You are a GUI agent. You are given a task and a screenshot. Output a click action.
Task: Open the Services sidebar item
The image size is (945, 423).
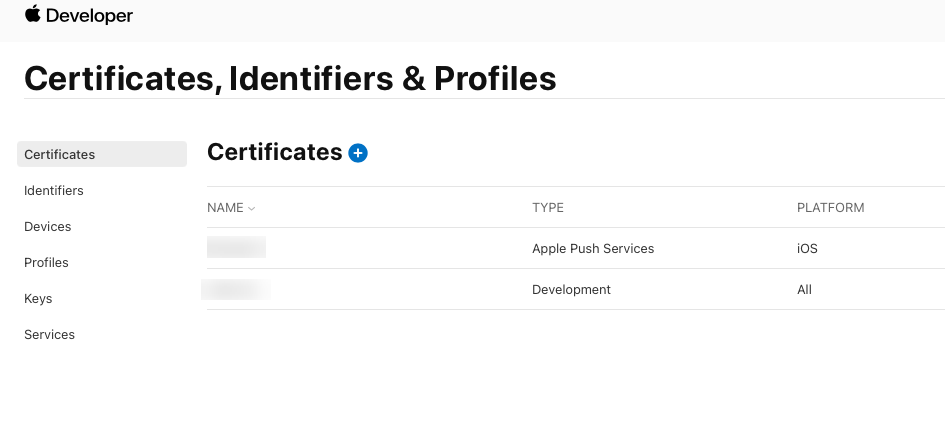[49, 334]
